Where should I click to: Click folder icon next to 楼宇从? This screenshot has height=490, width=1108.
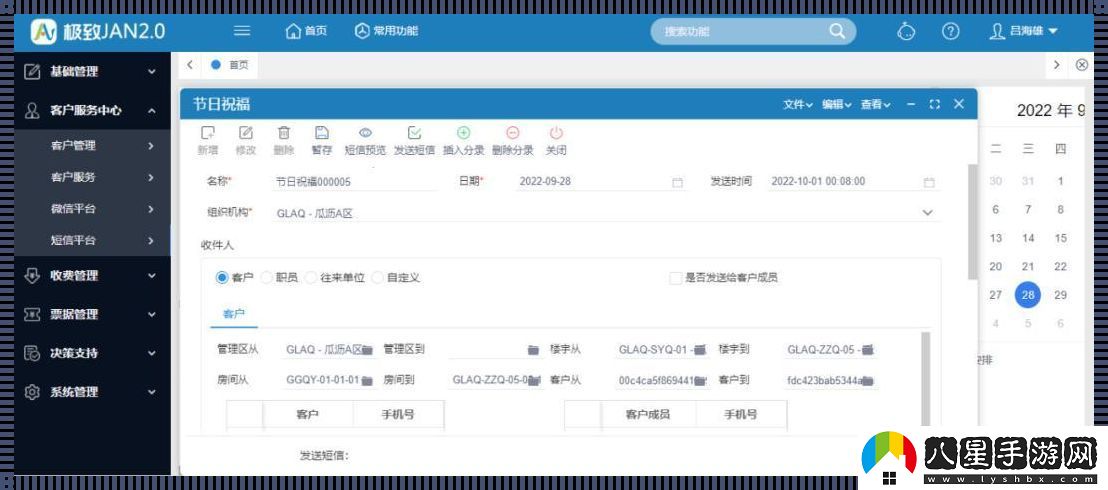coord(700,350)
